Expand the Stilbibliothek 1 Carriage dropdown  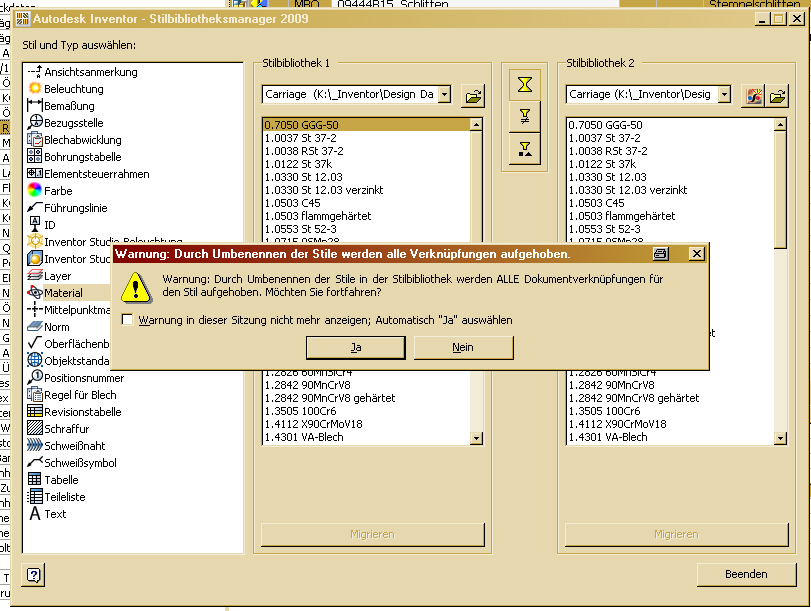click(x=444, y=94)
